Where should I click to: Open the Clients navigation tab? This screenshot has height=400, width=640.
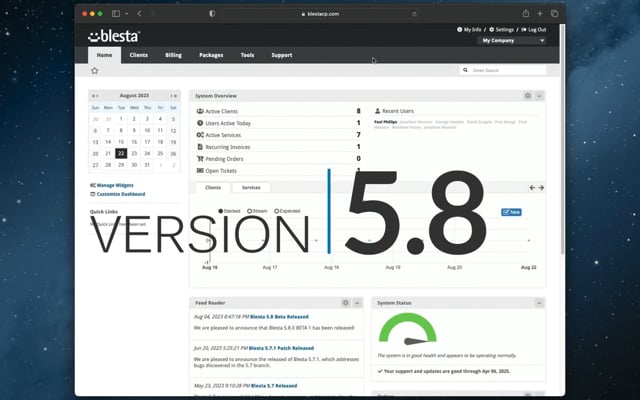point(139,55)
